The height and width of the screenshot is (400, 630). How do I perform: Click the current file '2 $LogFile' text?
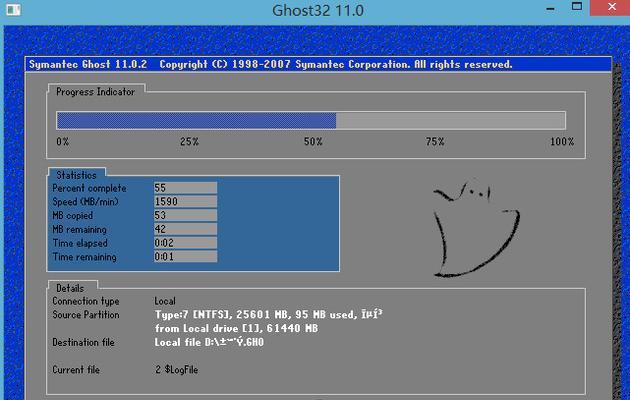[177, 370]
